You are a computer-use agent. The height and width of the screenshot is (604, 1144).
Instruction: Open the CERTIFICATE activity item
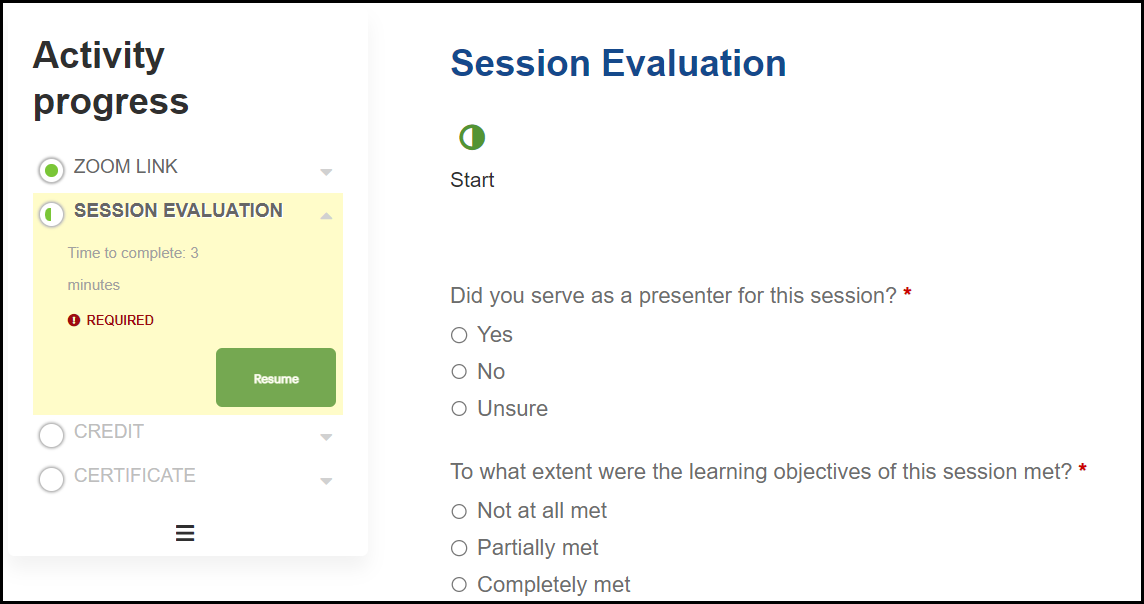point(135,476)
